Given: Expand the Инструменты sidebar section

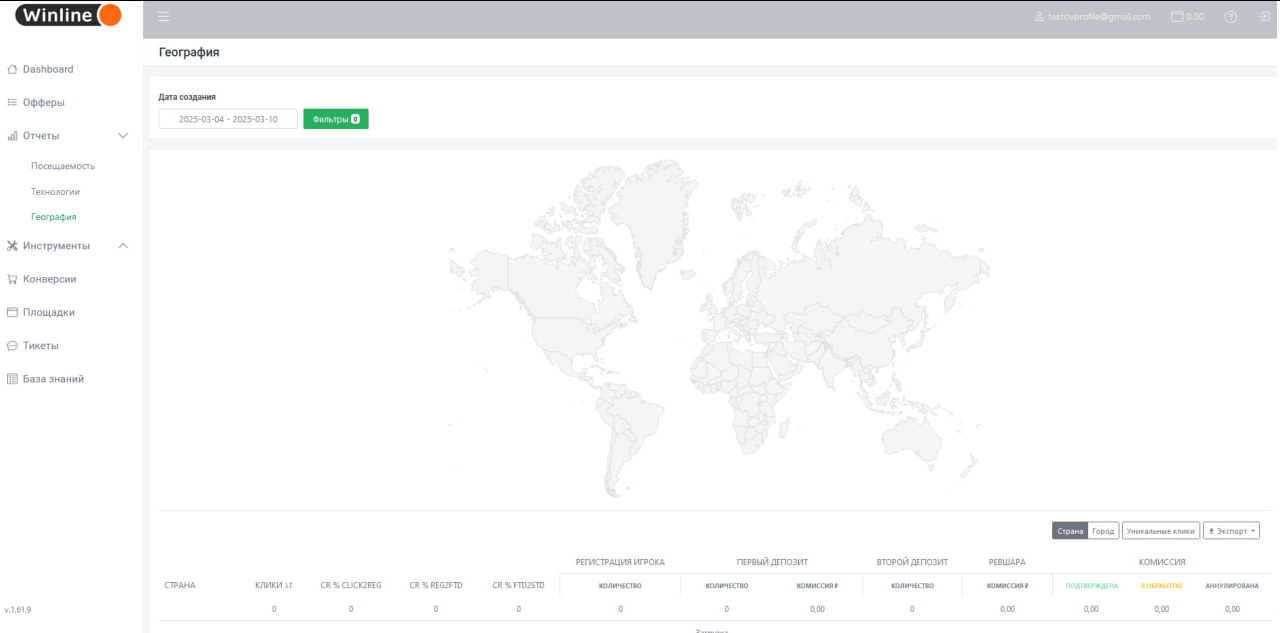Looking at the screenshot, I should (x=123, y=246).
